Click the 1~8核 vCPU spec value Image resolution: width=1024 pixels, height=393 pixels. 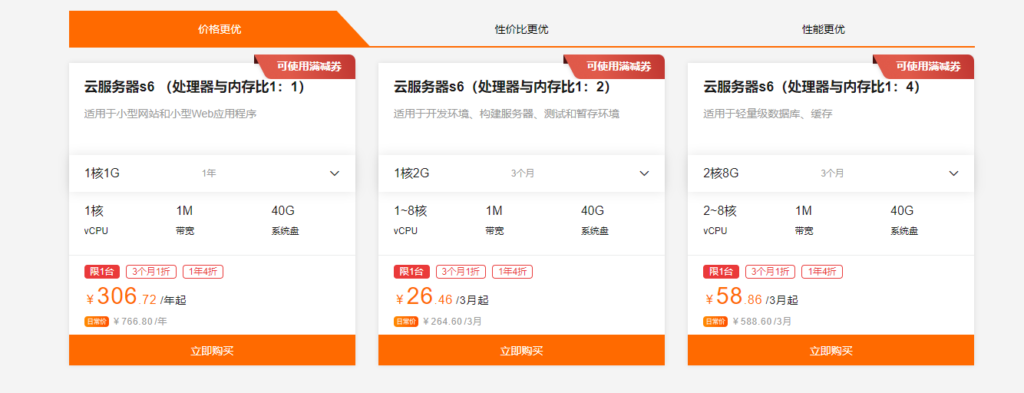[x=410, y=211]
